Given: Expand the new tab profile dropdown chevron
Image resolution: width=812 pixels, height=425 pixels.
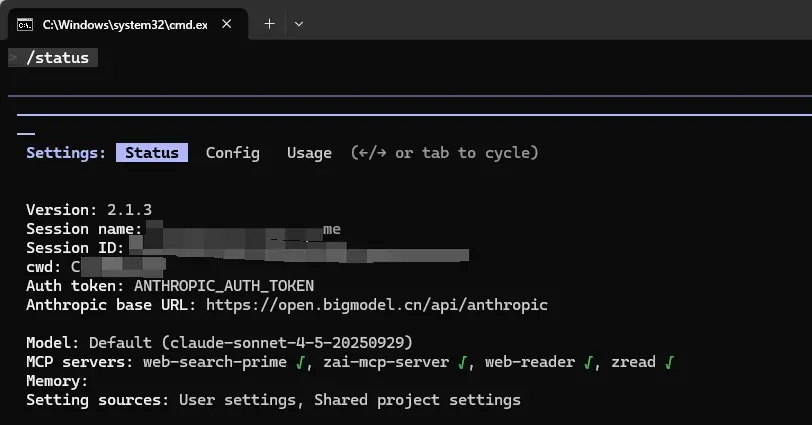Looking at the screenshot, I should tap(299, 24).
